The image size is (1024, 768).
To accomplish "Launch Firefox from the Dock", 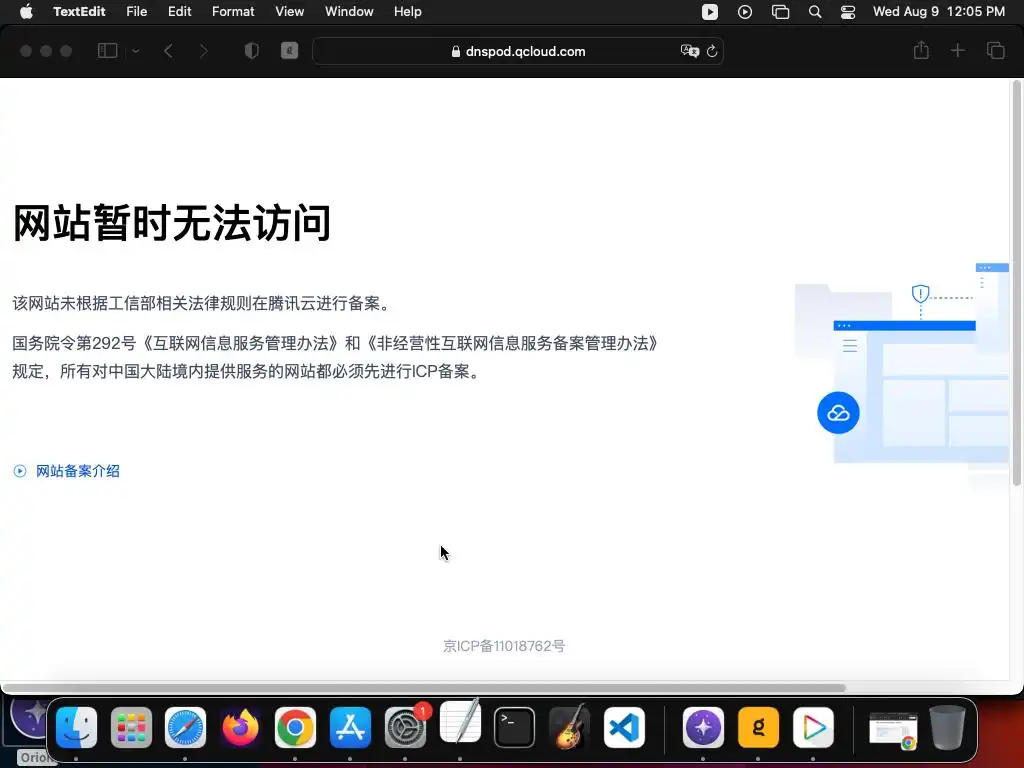I will pos(240,728).
